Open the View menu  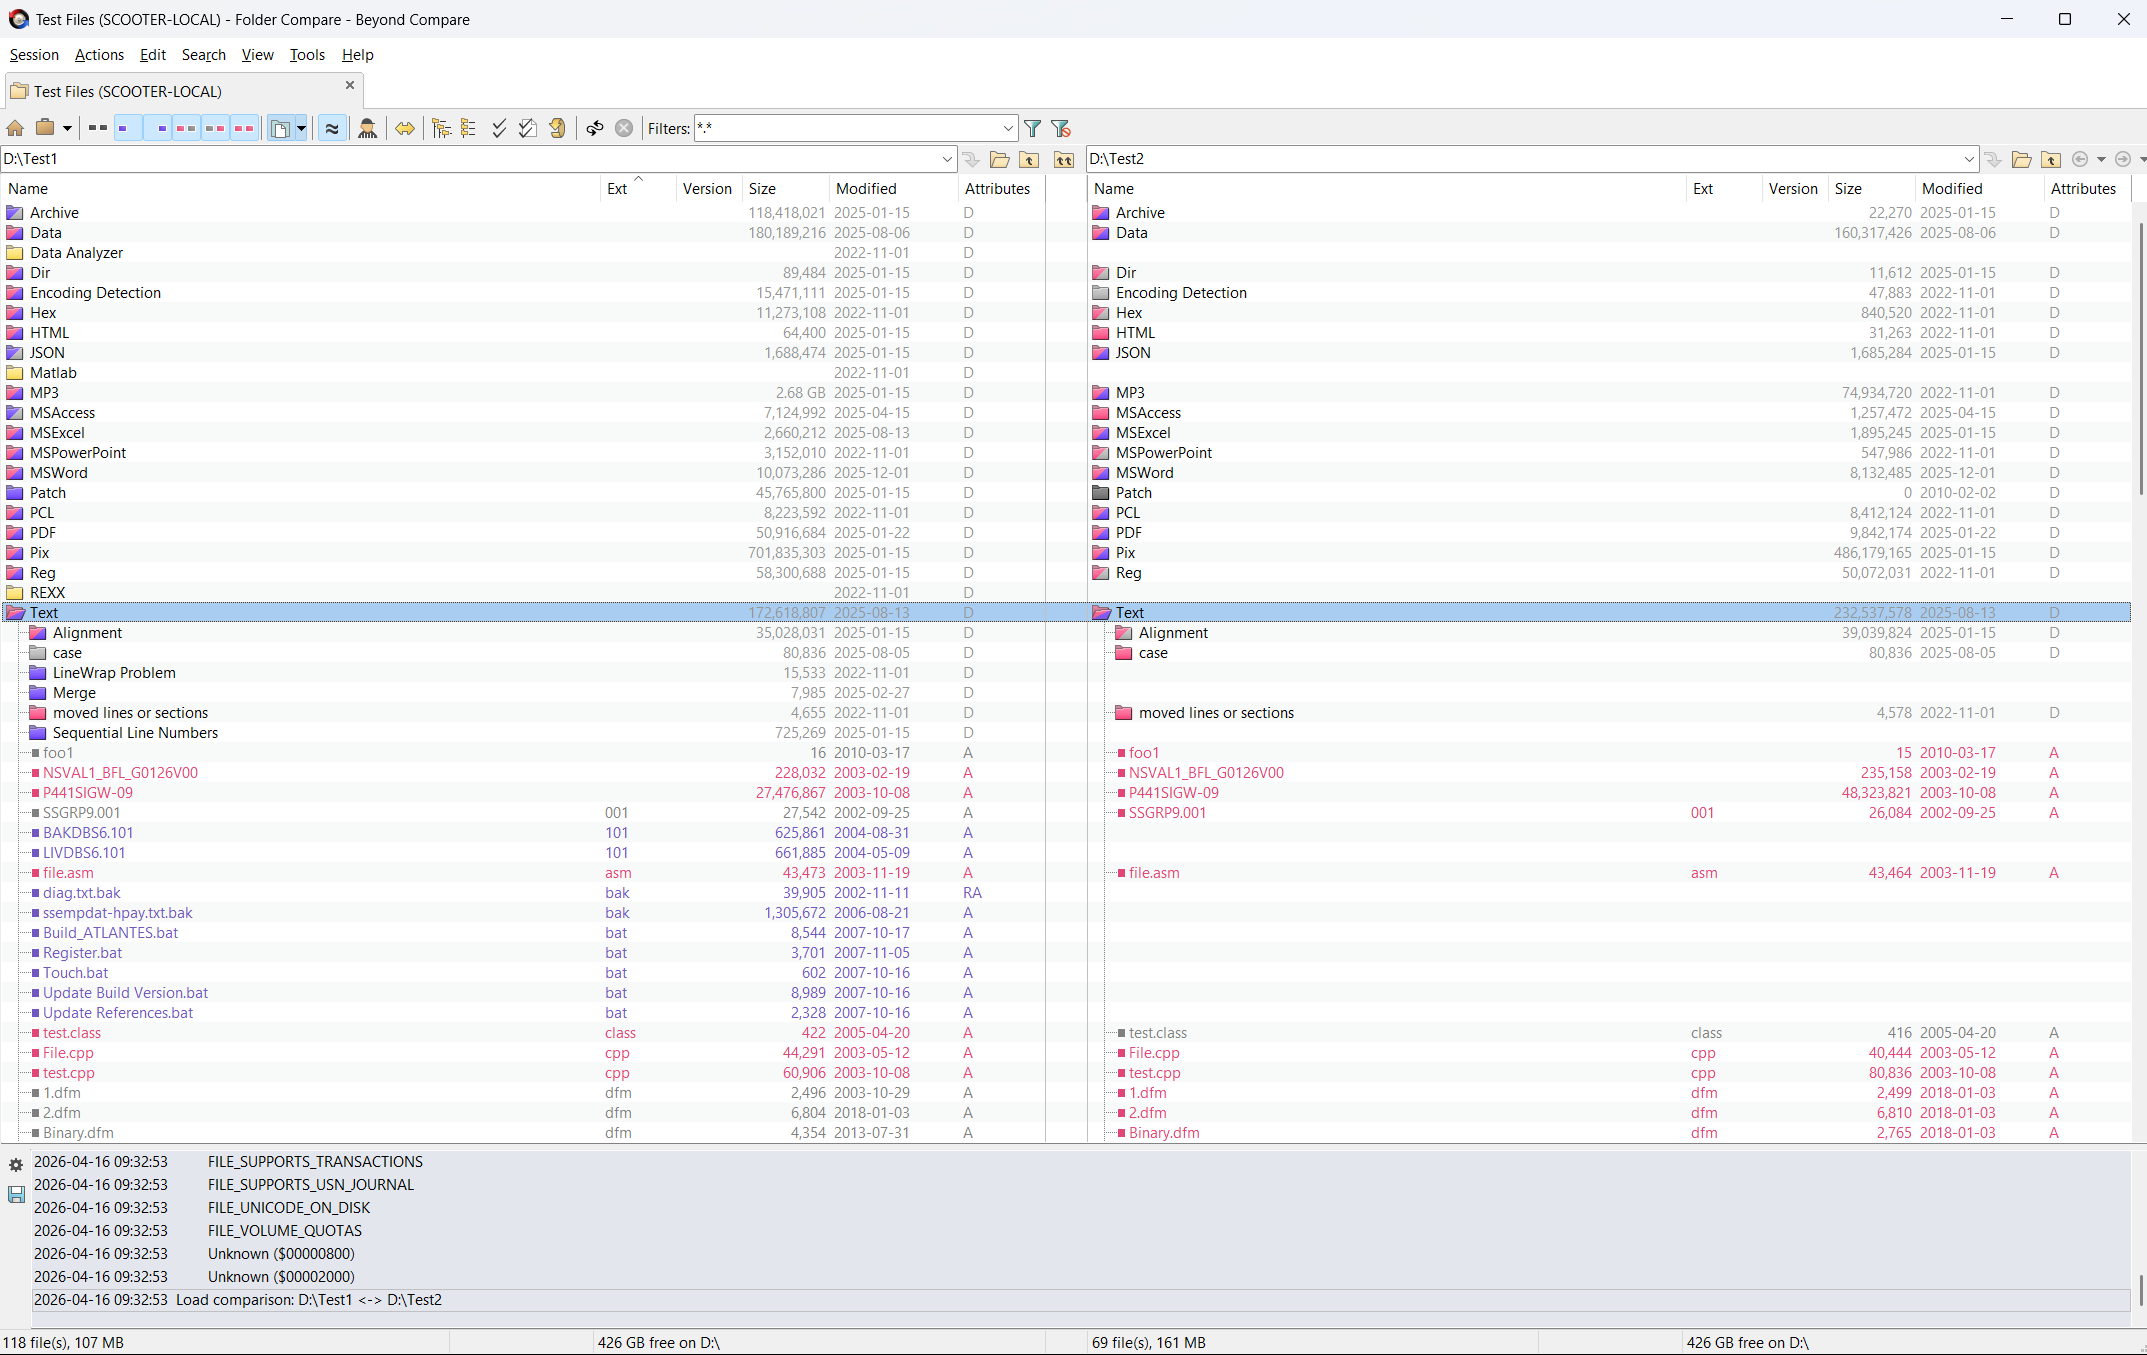257,55
